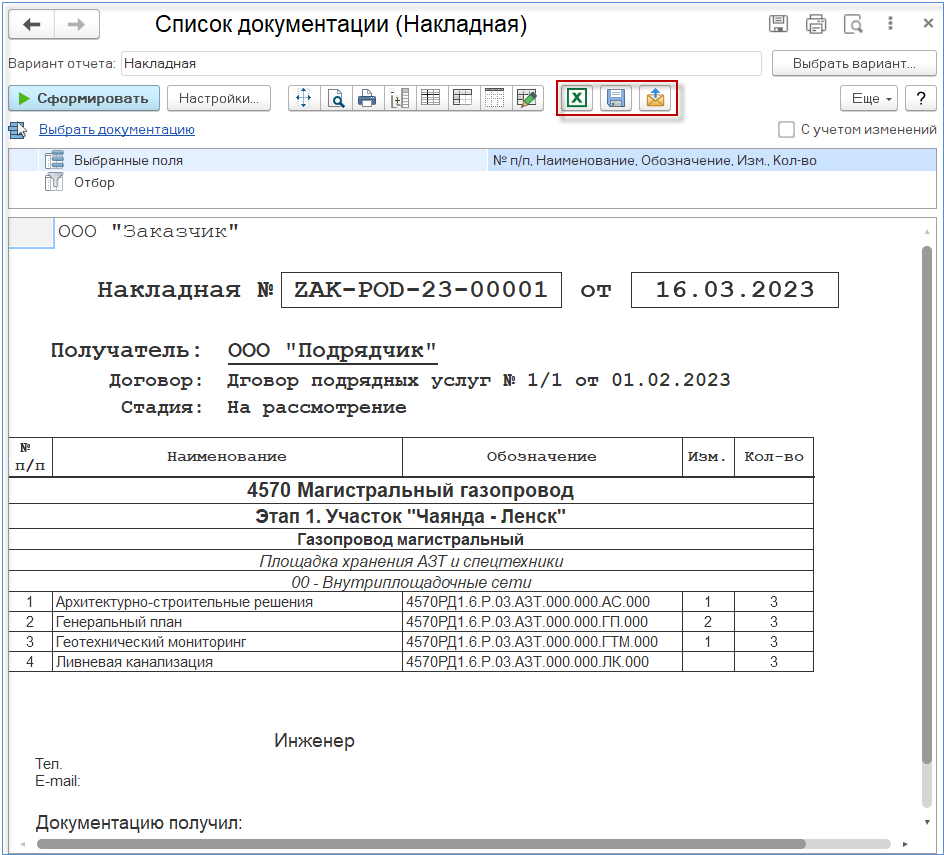Click the Выбранные поля list icon
The height and width of the screenshot is (855, 944).
pos(54,160)
